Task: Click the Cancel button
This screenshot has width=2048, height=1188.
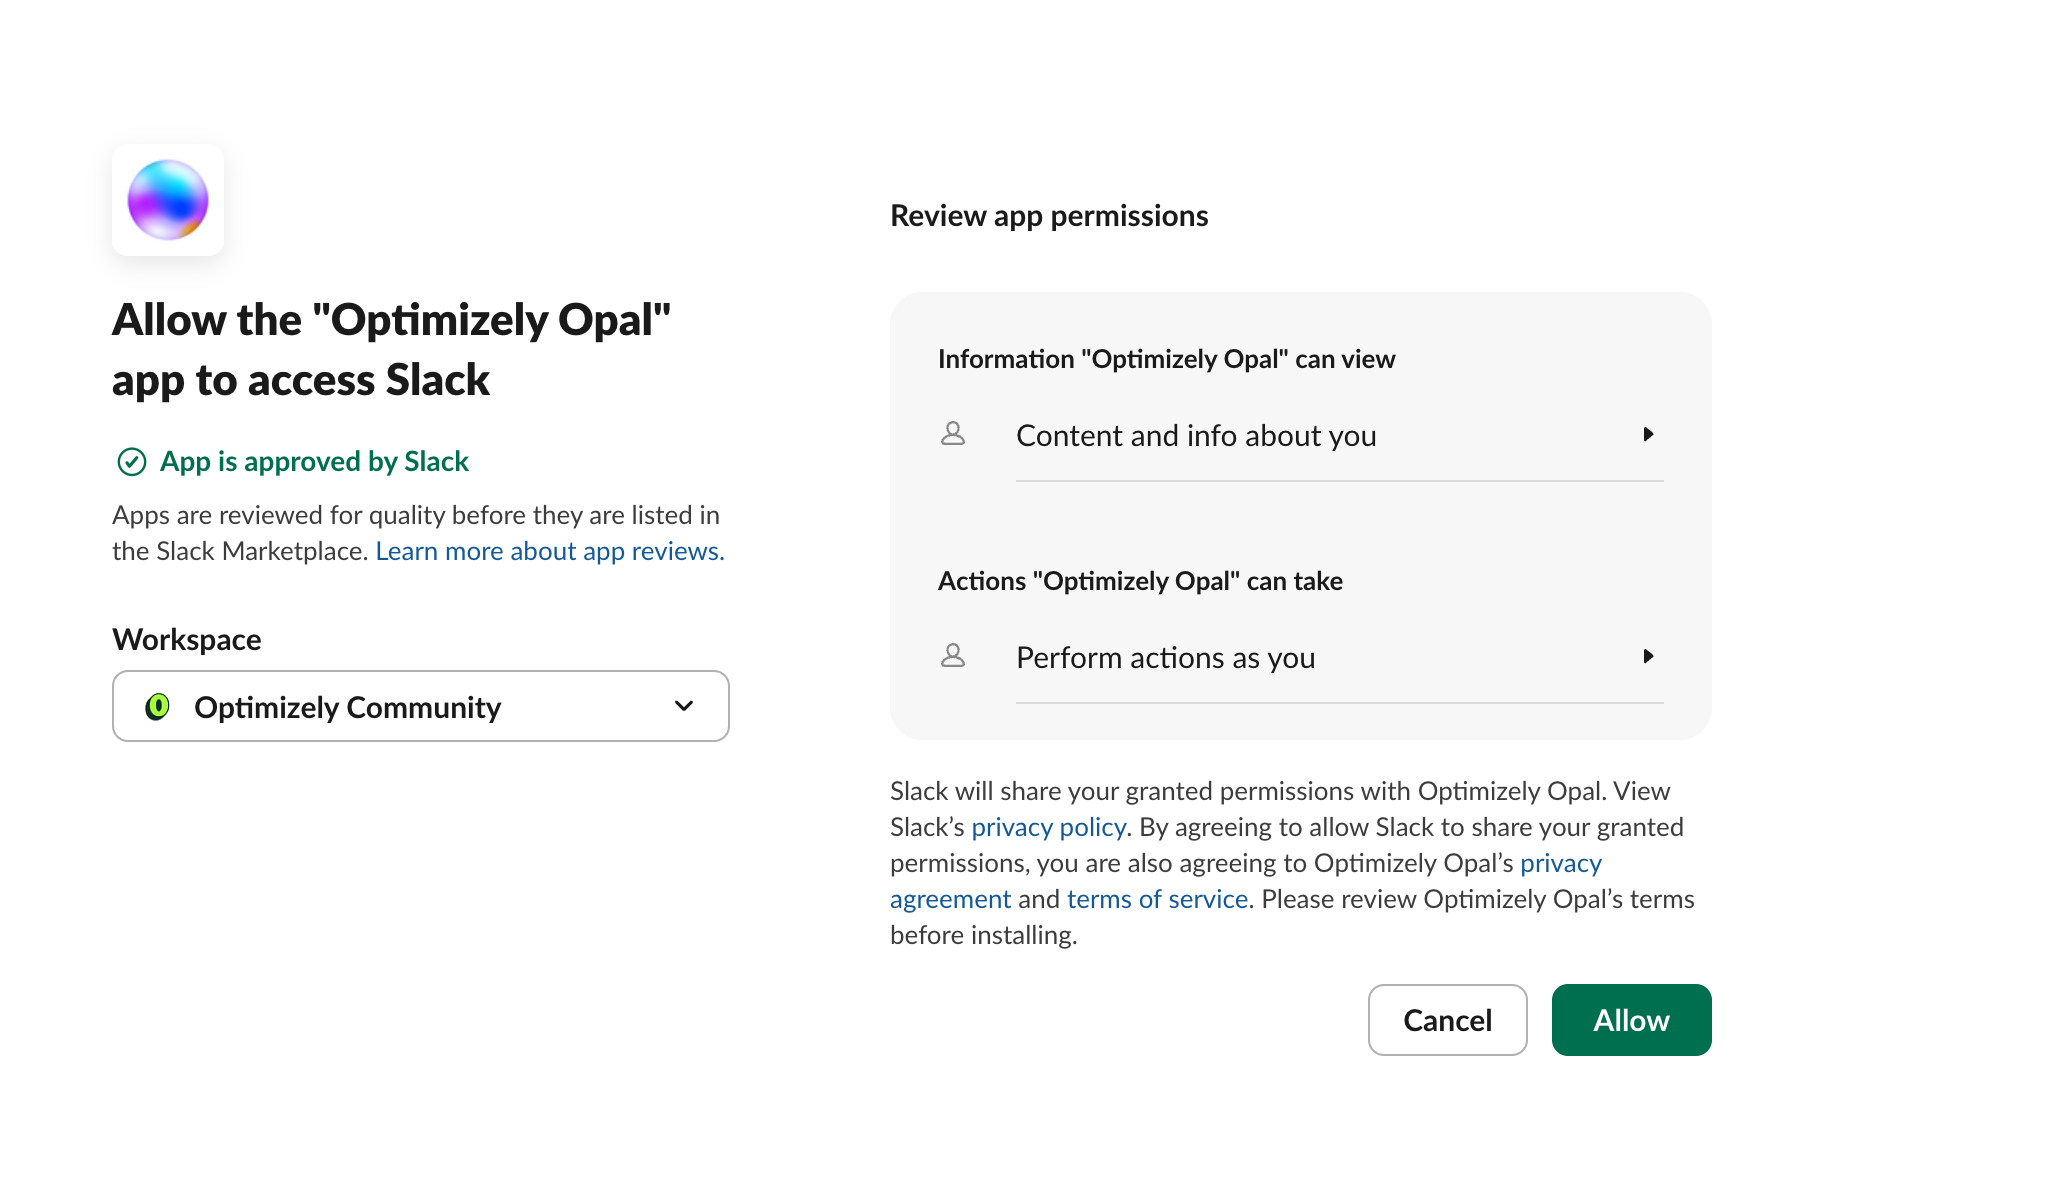Action: 1447,1020
